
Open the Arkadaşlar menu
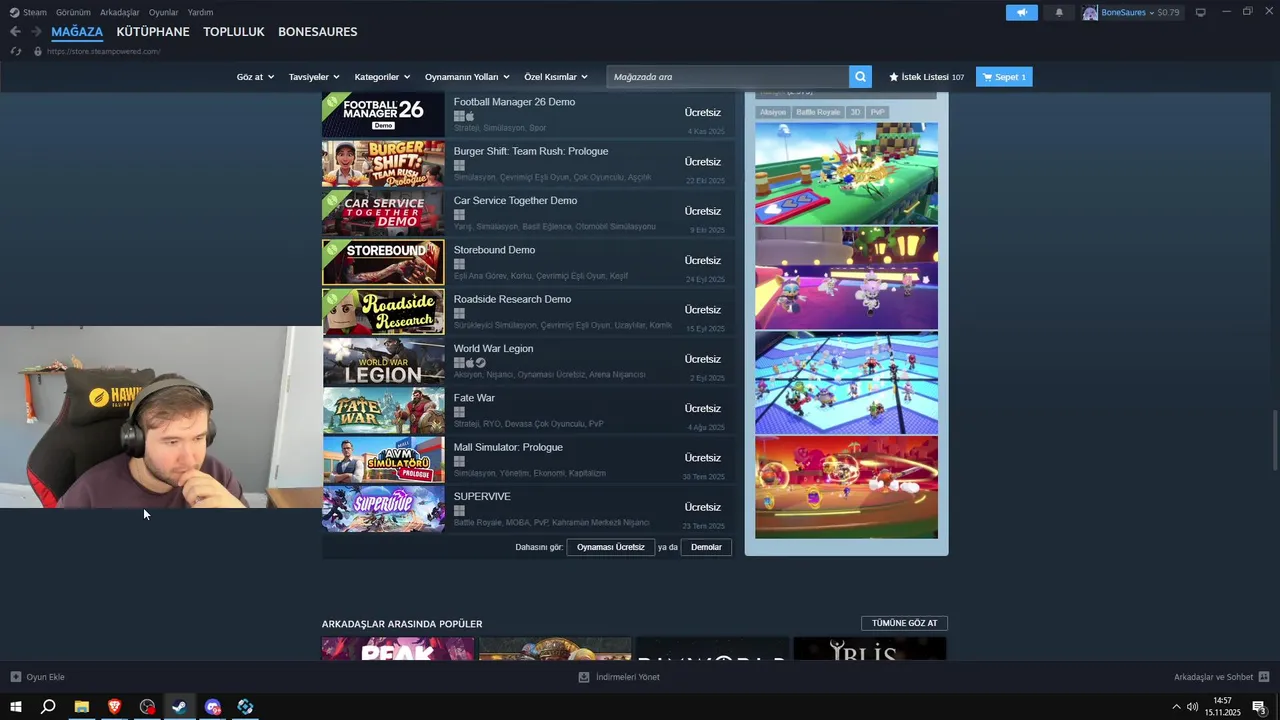pyautogui.click(x=119, y=12)
